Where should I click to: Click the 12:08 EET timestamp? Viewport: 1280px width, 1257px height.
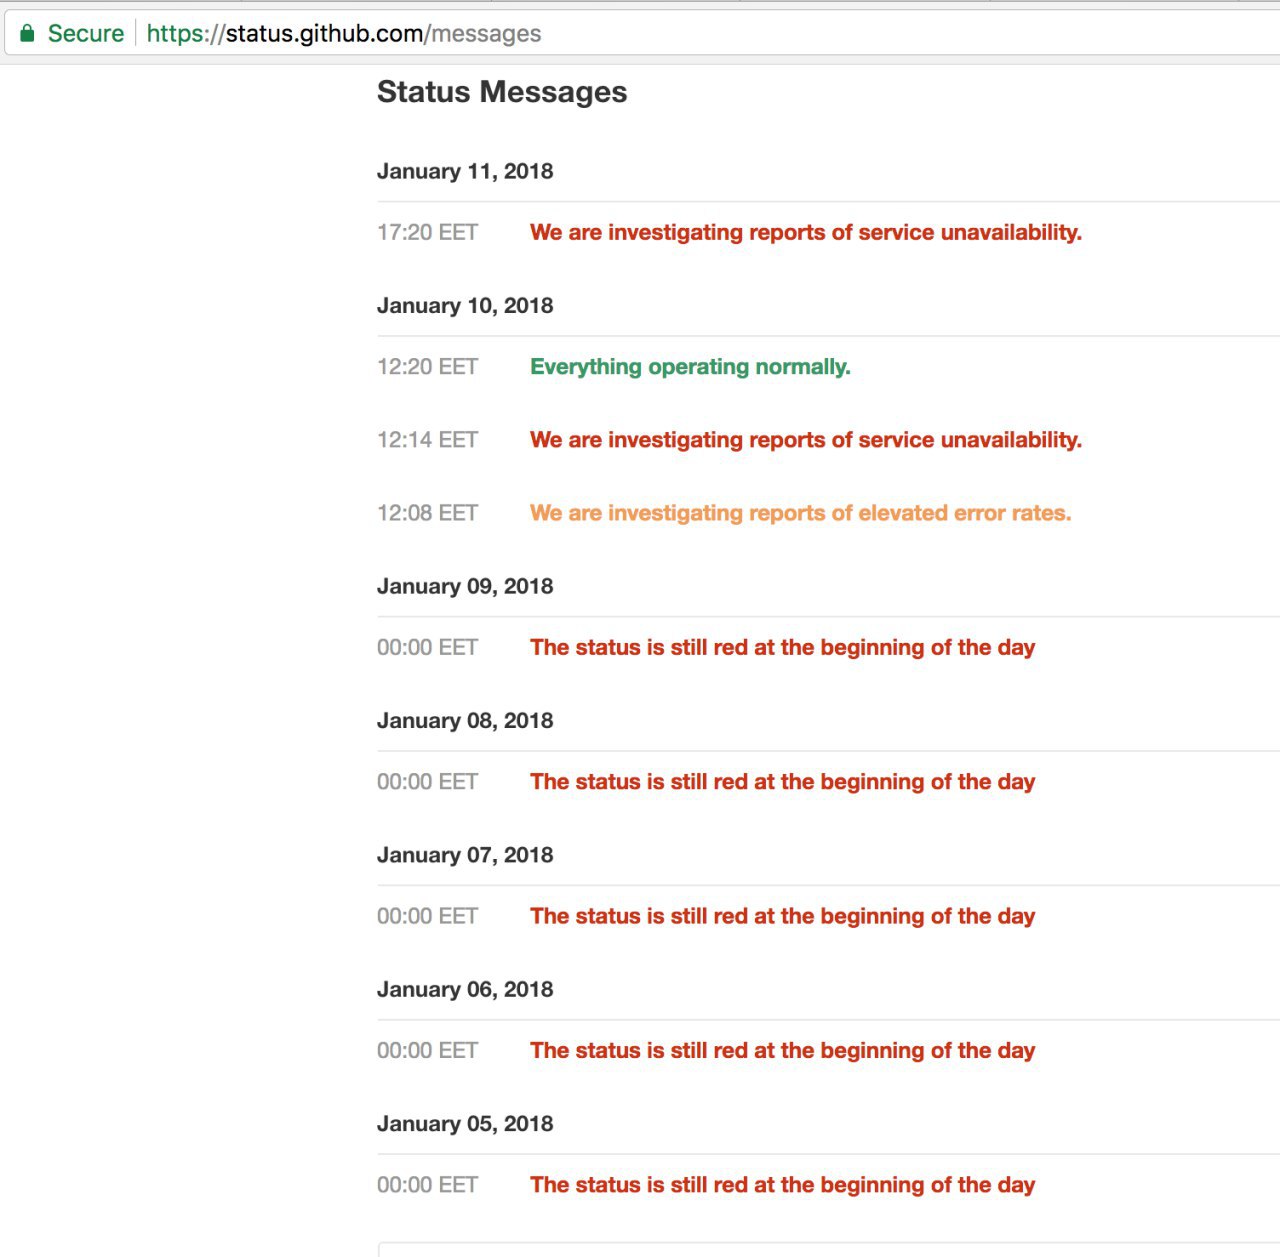(427, 513)
